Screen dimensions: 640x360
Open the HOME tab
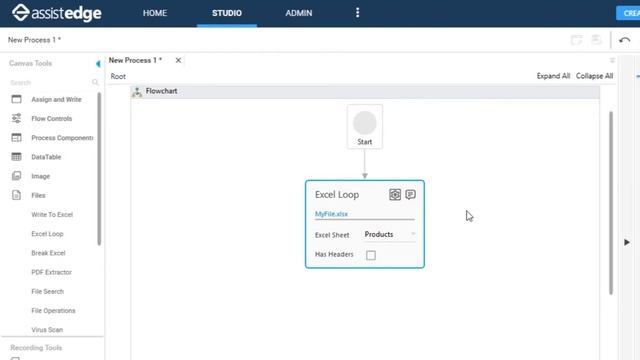point(155,13)
